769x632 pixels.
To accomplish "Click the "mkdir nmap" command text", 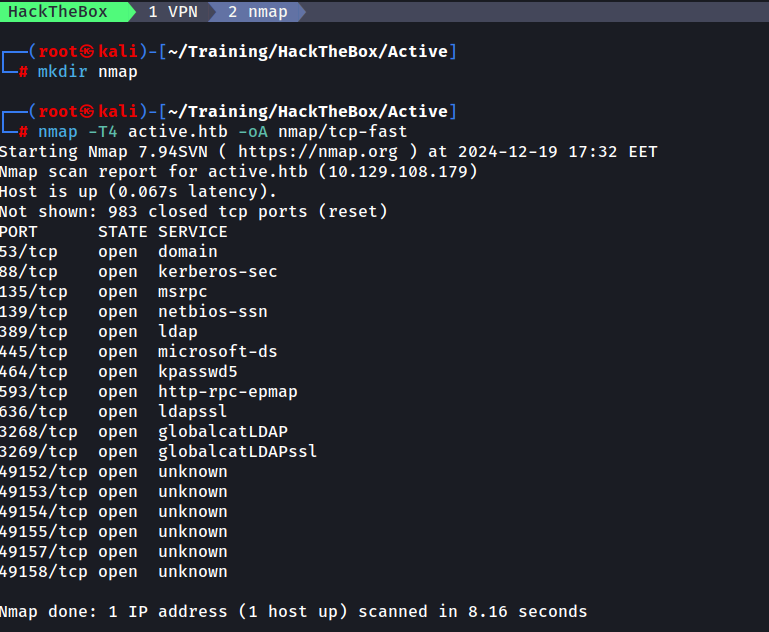I will (87, 72).
